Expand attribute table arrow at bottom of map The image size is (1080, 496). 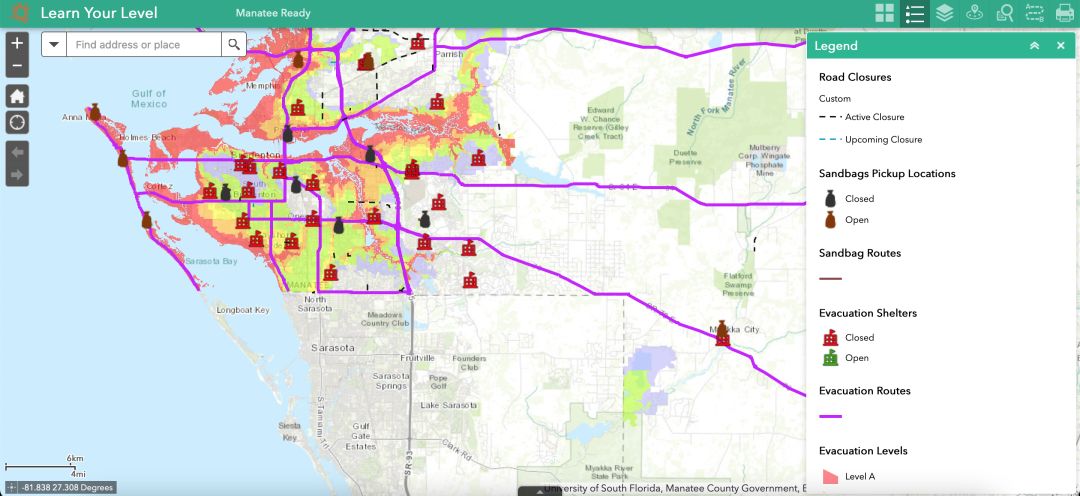(x=539, y=491)
